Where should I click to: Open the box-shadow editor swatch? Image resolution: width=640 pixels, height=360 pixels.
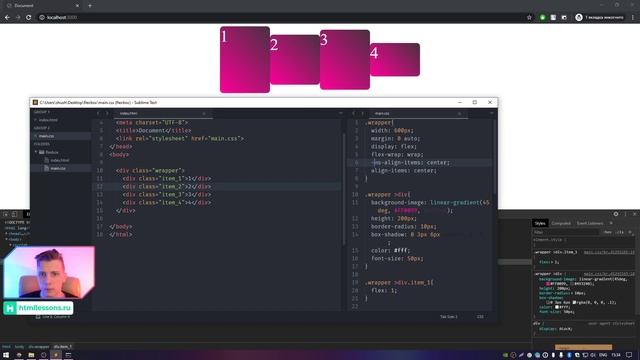pyautogui.click(x=548, y=302)
